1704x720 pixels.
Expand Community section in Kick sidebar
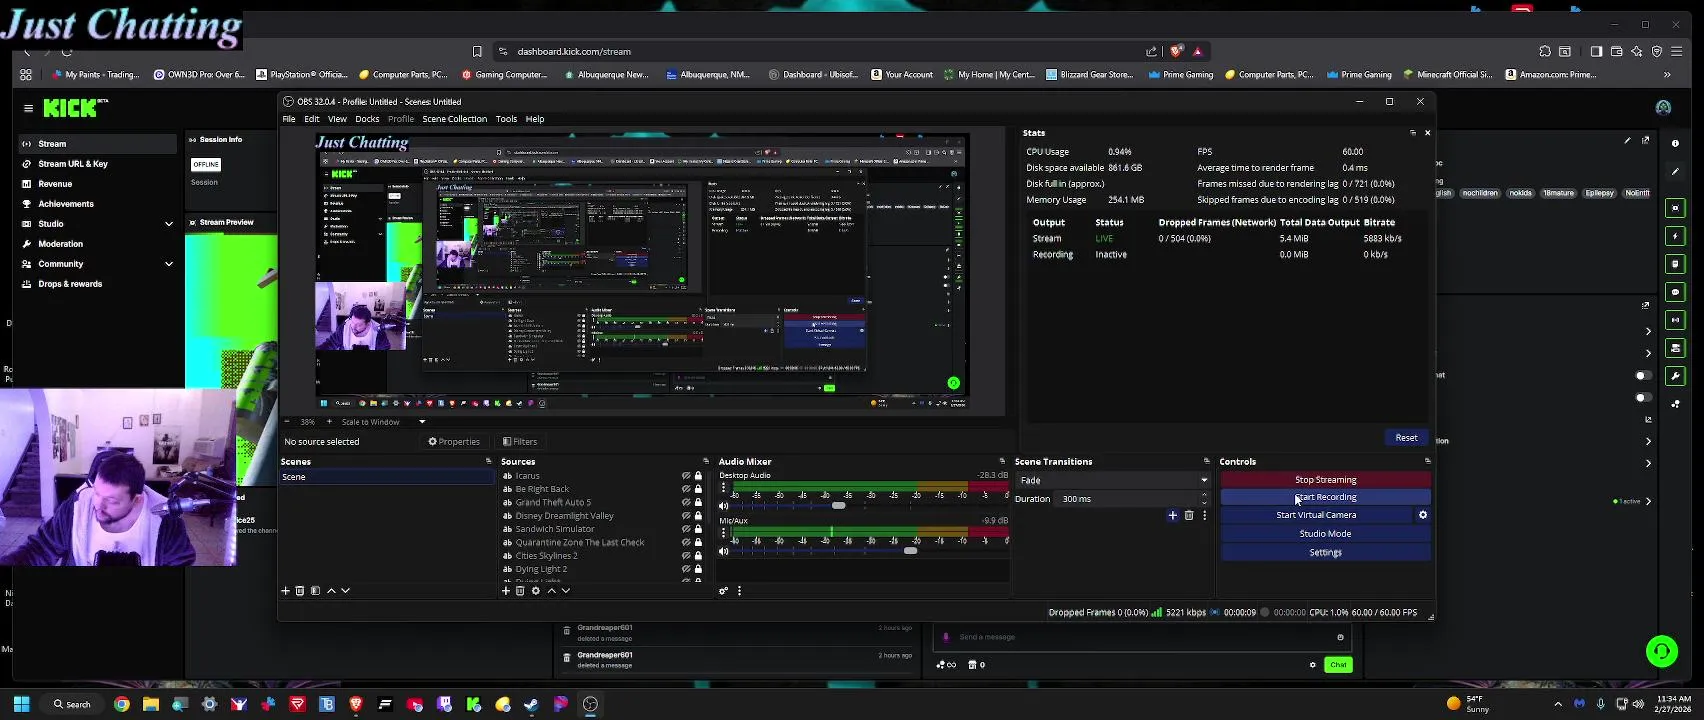tap(168, 264)
